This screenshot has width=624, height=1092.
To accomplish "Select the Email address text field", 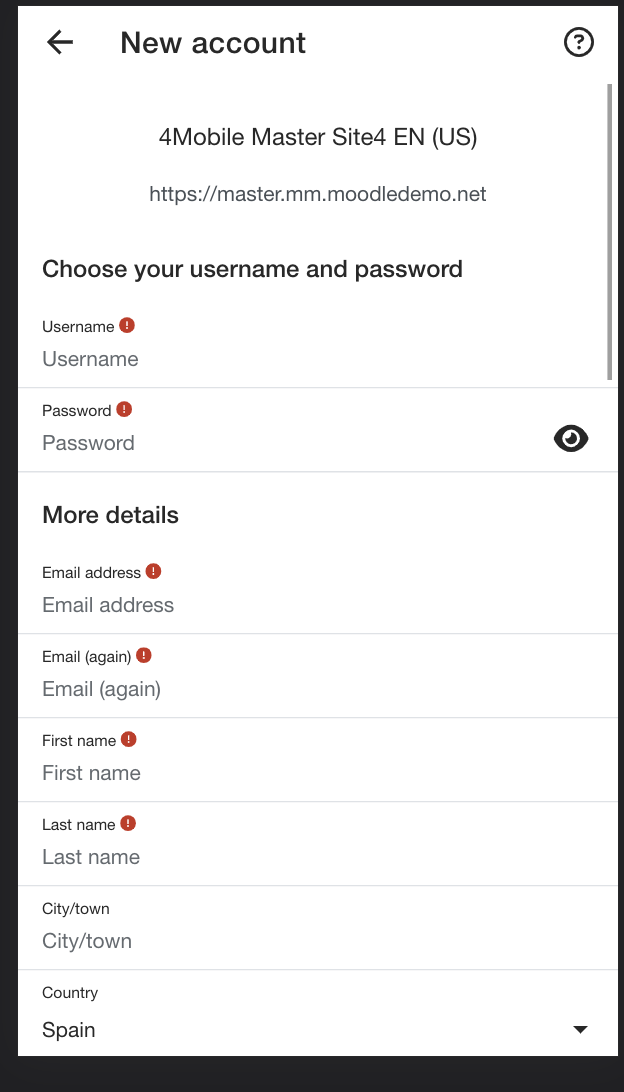I will pyautogui.click(x=317, y=605).
